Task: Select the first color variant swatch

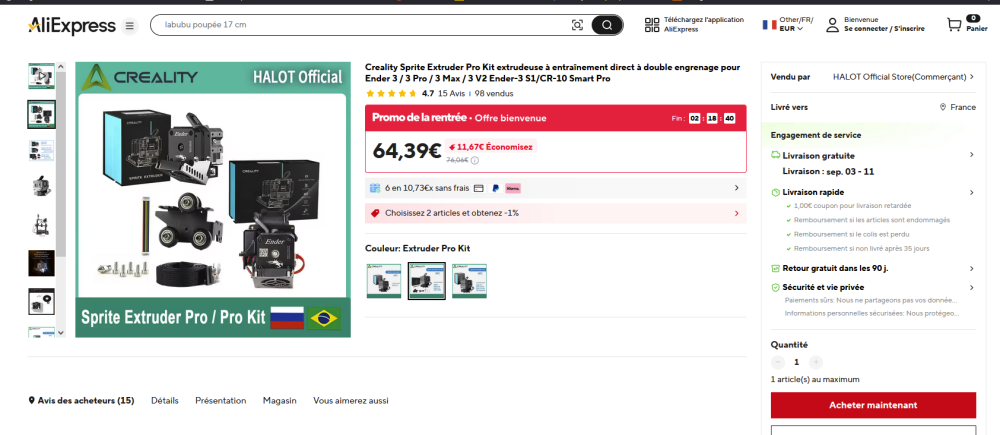Action: coord(384,281)
